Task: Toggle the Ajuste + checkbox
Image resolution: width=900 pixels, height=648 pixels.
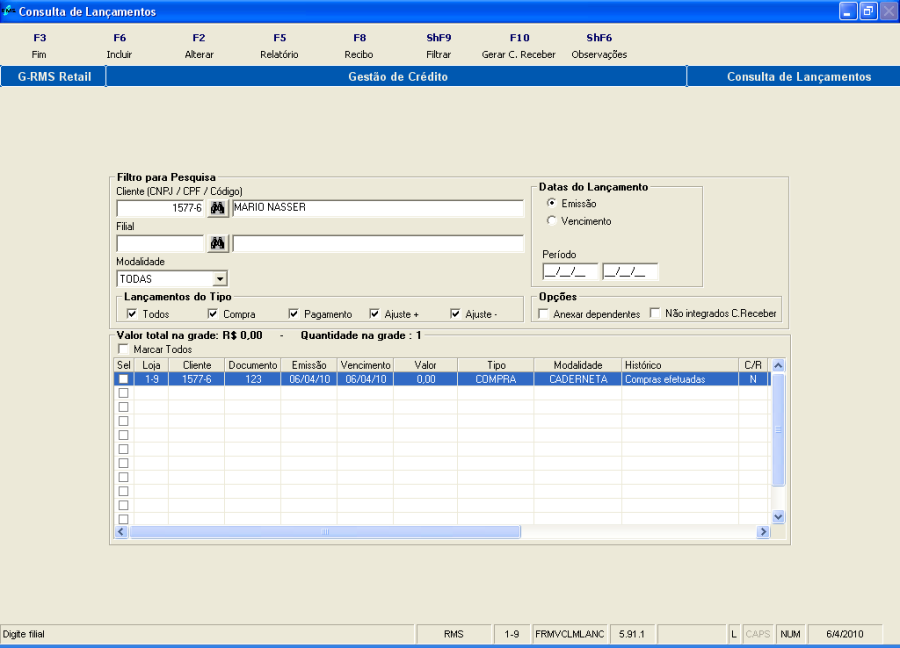Action: pos(375,314)
